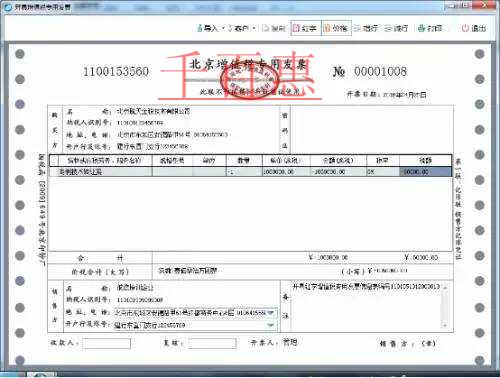
Task: Add a line with 增行
Action: pyautogui.click(x=366, y=28)
